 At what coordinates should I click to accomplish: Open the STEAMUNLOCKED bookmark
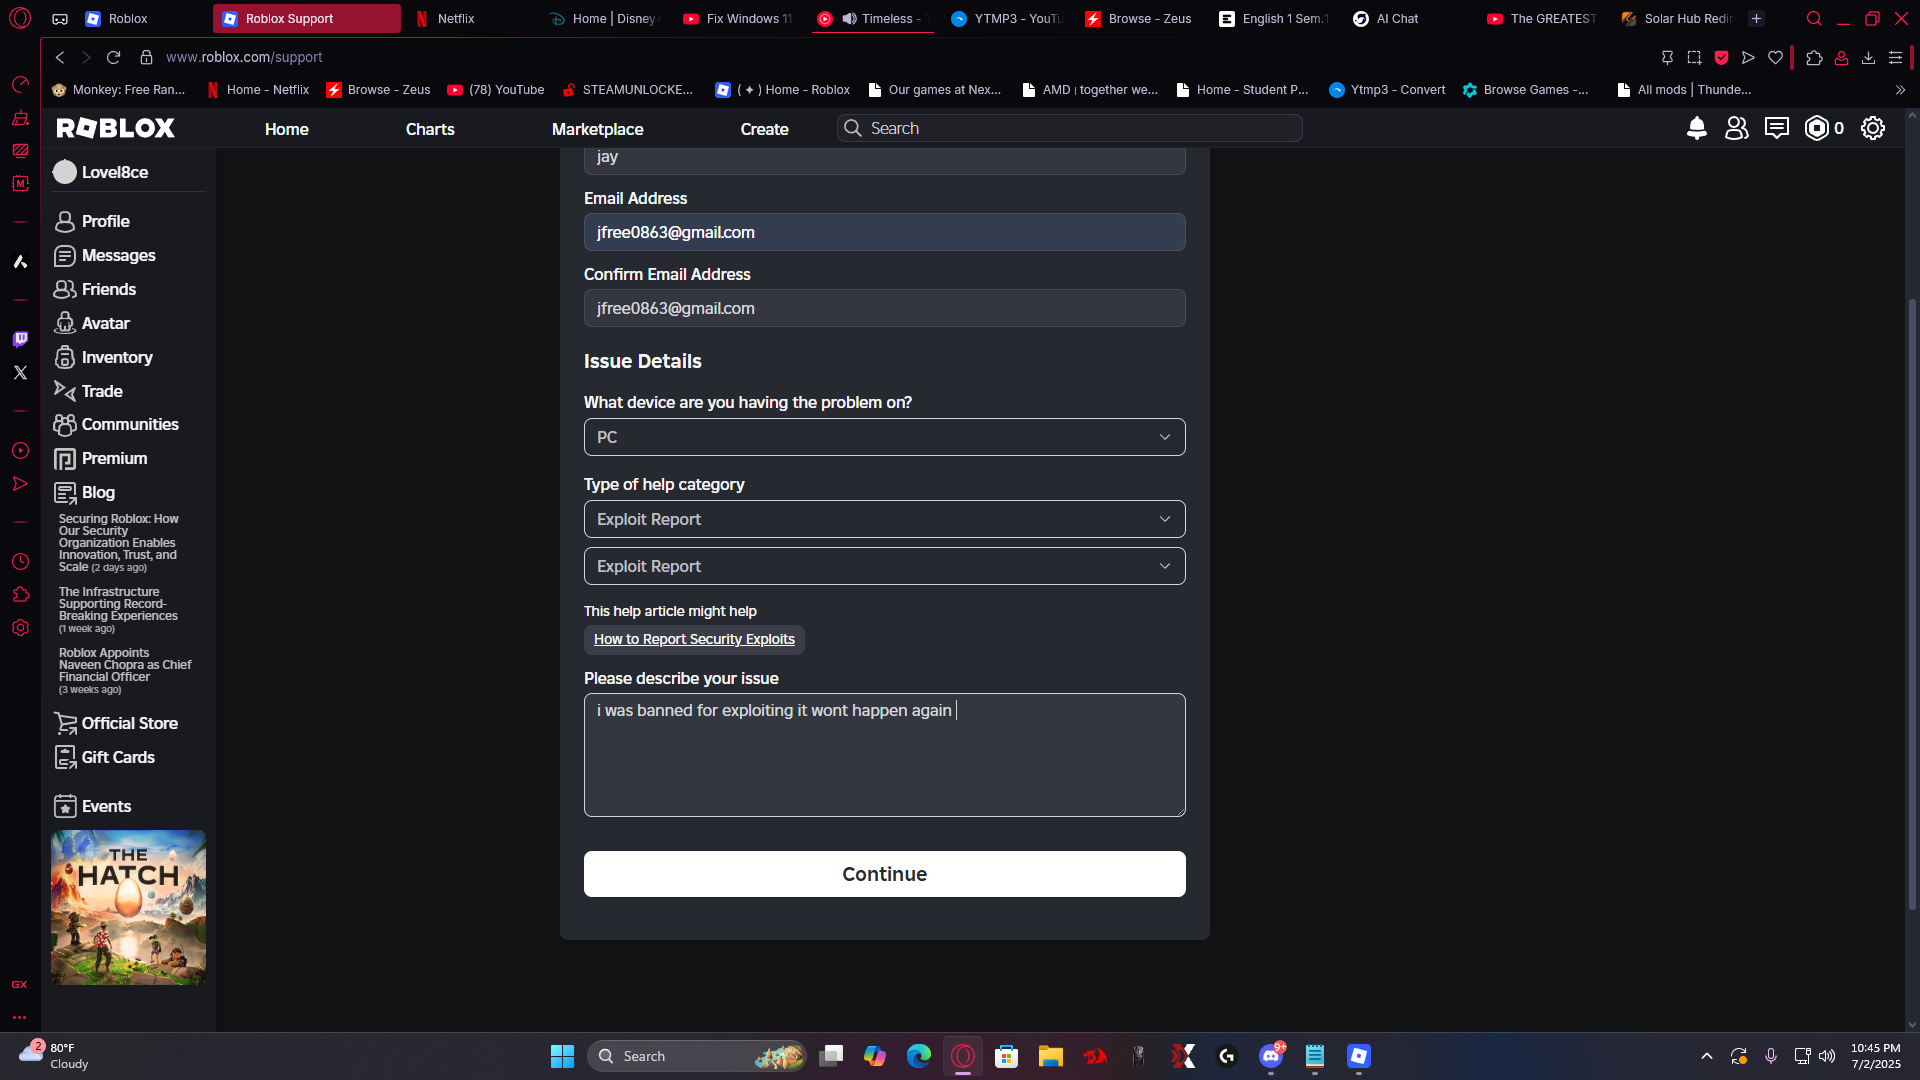coord(628,90)
